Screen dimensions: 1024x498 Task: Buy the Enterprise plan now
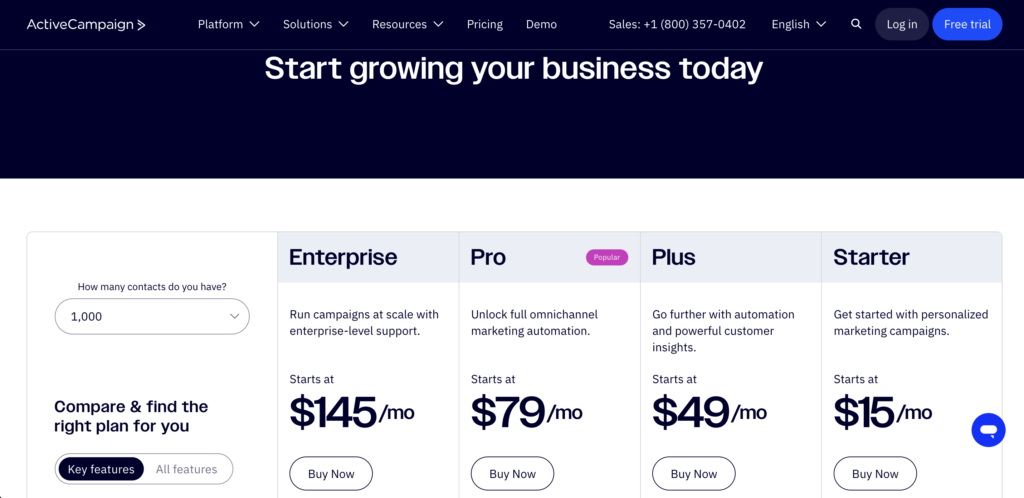tap(331, 474)
